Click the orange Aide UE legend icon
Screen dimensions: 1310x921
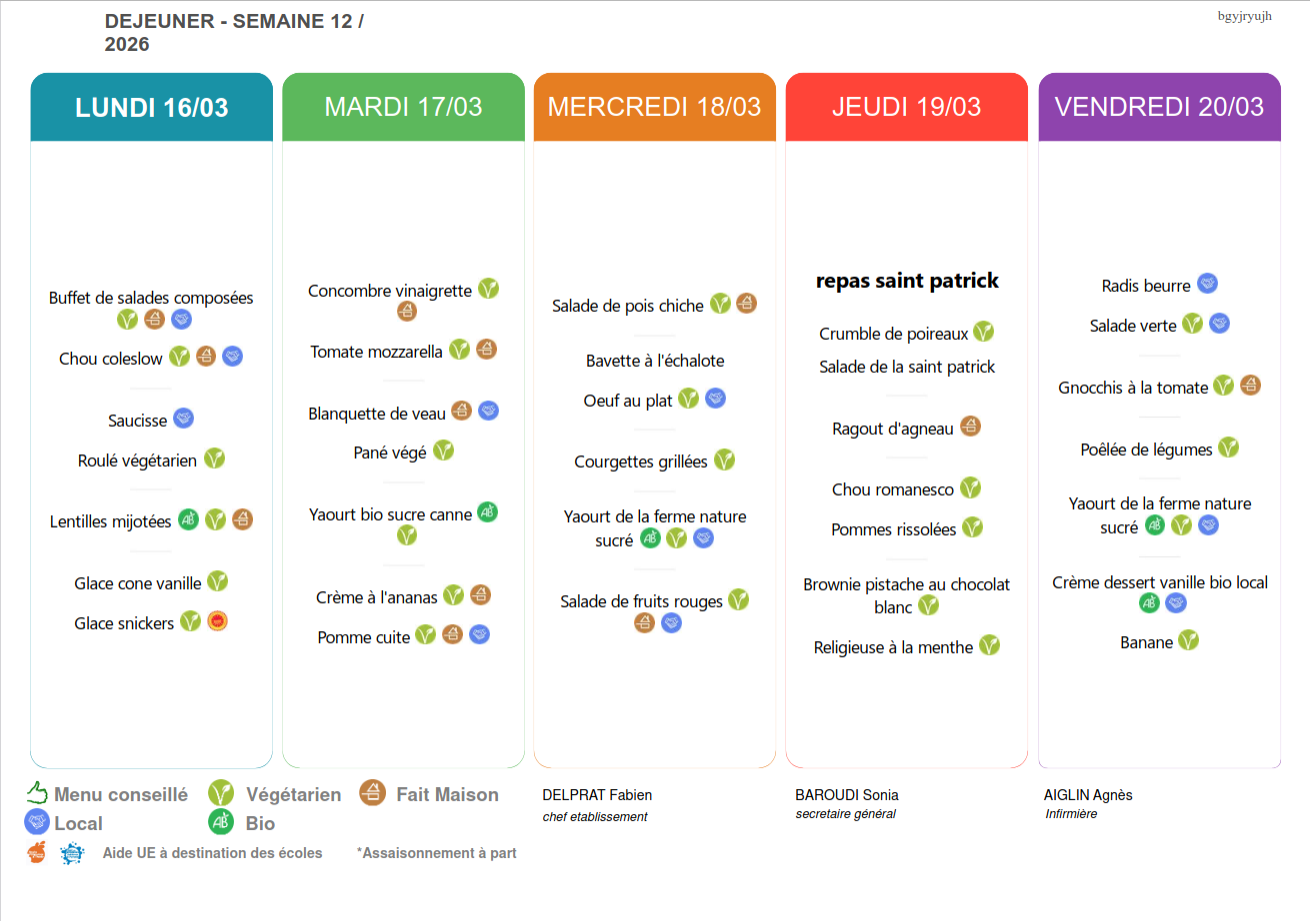[37, 853]
